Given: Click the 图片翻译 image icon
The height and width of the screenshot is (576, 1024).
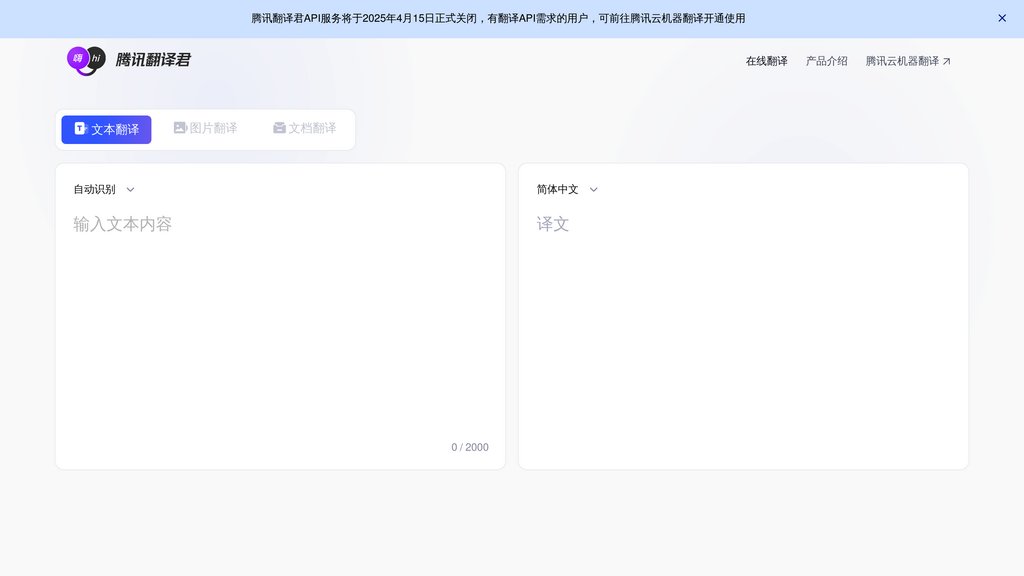Looking at the screenshot, I should click(x=180, y=128).
